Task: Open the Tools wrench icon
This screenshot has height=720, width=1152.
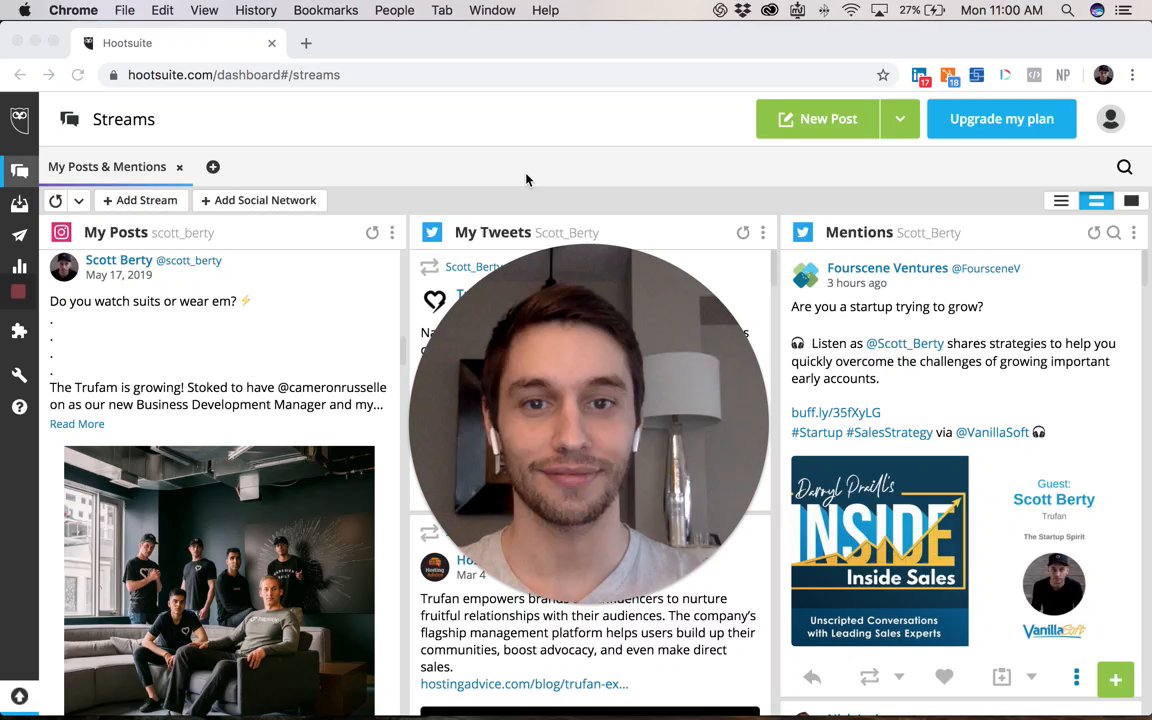Action: (x=20, y=375)
